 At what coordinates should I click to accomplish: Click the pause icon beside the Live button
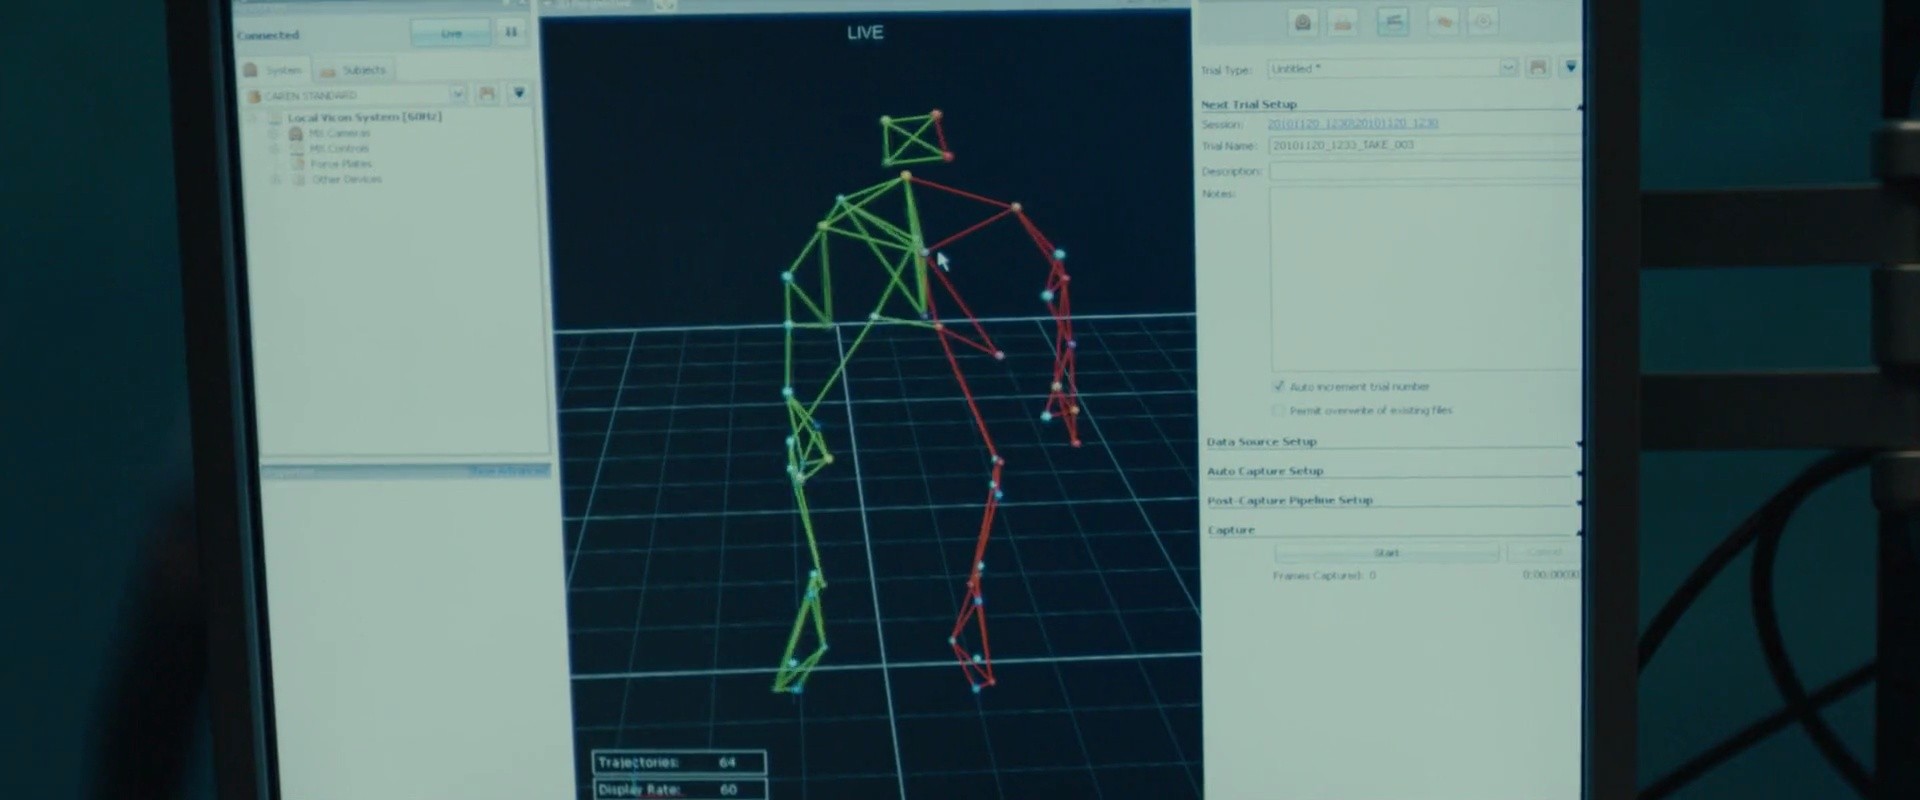(x=511, y=33)
